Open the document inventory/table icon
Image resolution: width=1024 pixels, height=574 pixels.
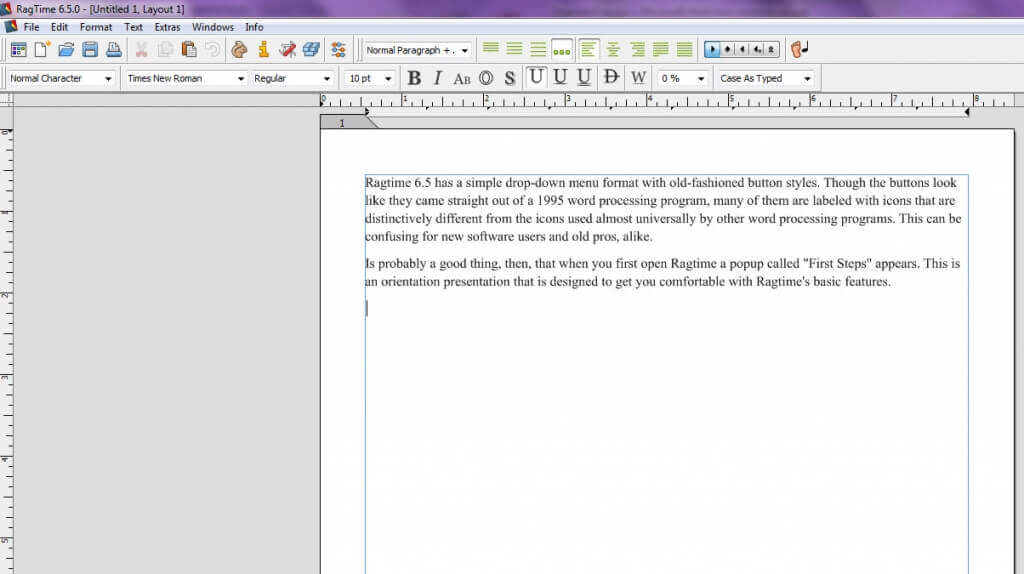pos(18,50)
